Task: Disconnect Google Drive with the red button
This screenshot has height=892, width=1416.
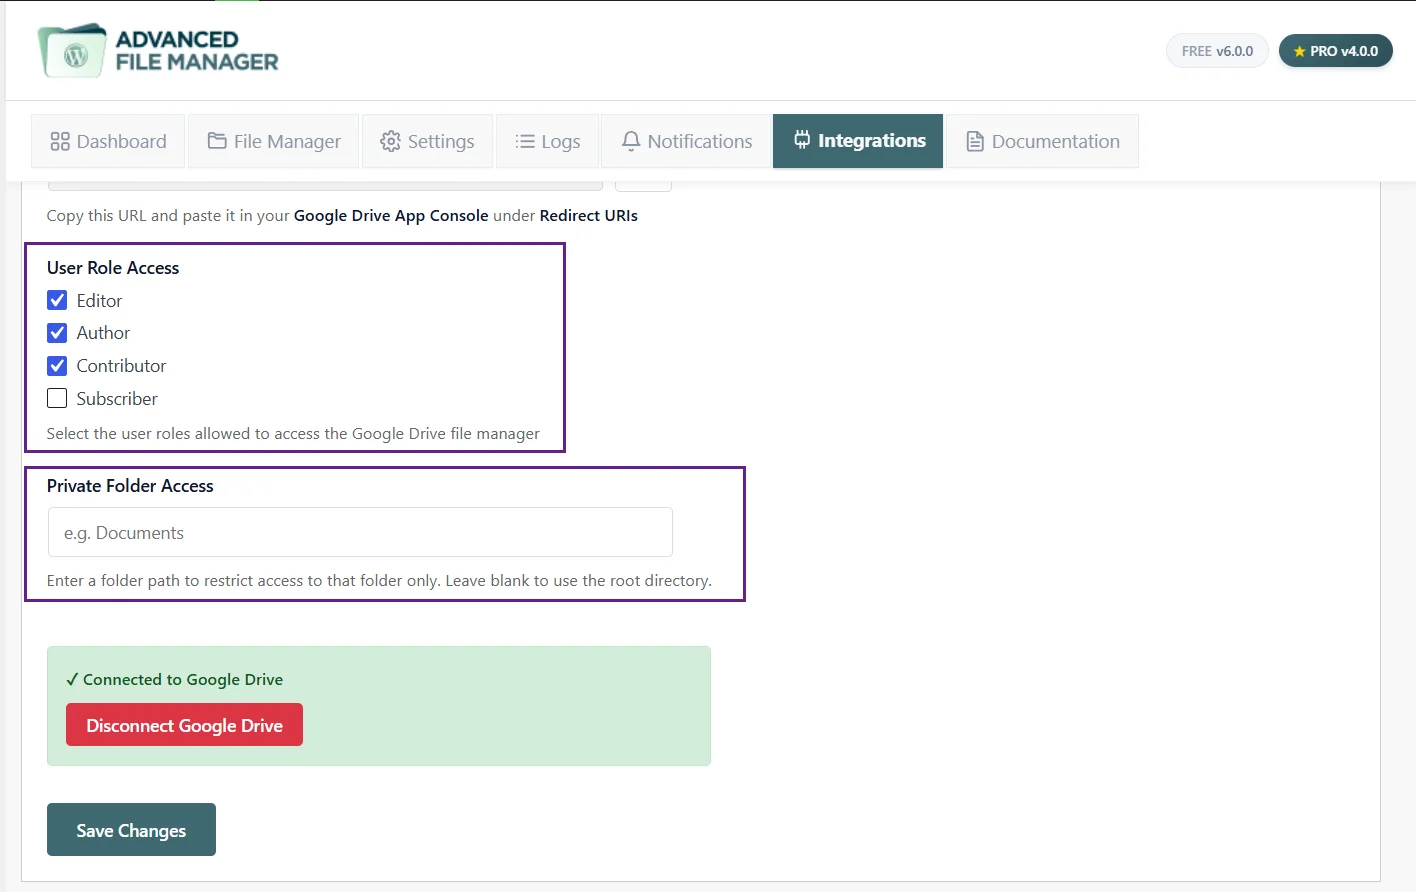Action: pos(184,725)
